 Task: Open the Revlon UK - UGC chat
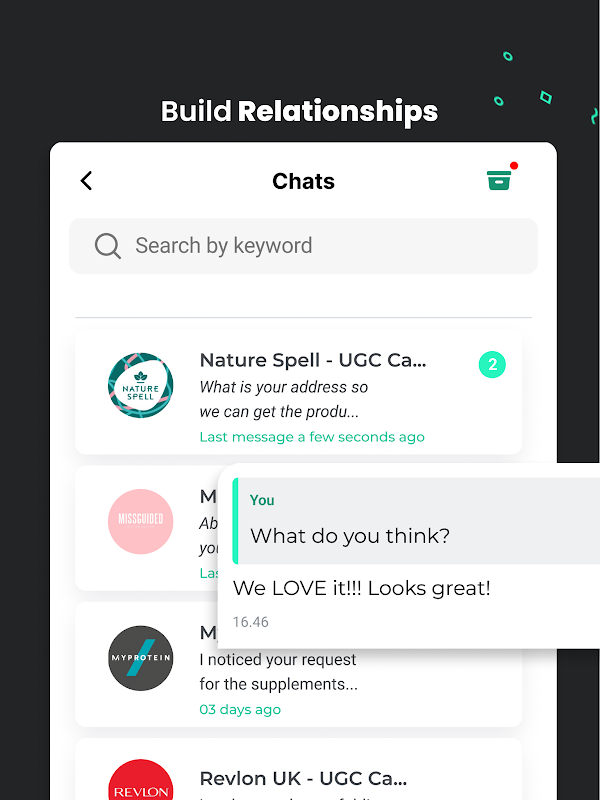point(298,769)
